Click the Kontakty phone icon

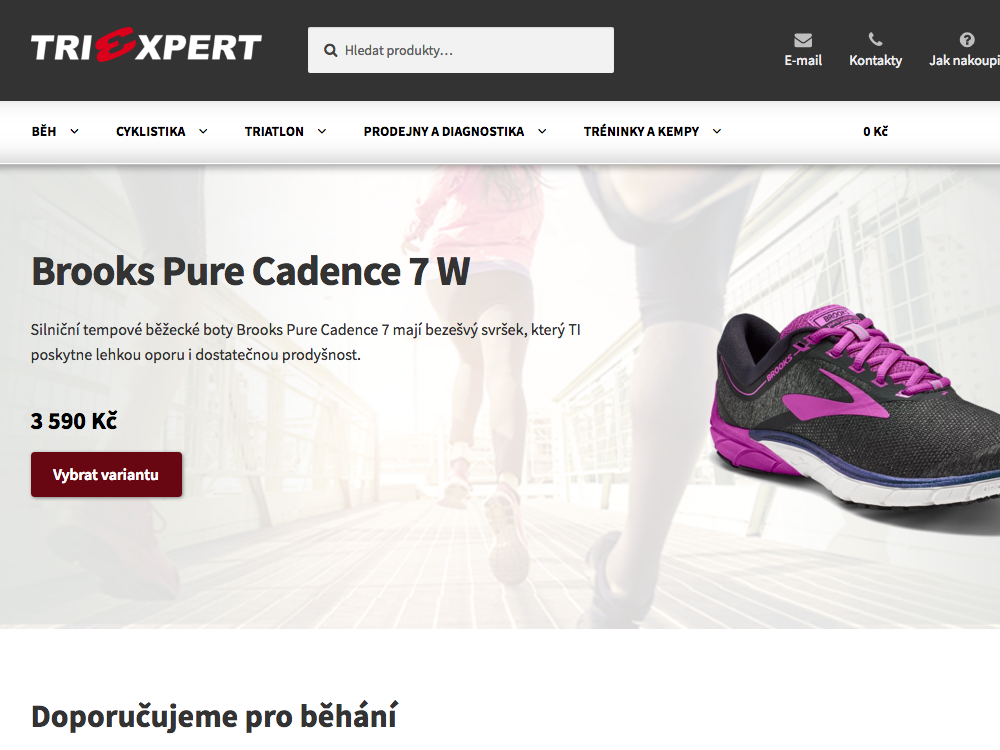tap(876, 40)
